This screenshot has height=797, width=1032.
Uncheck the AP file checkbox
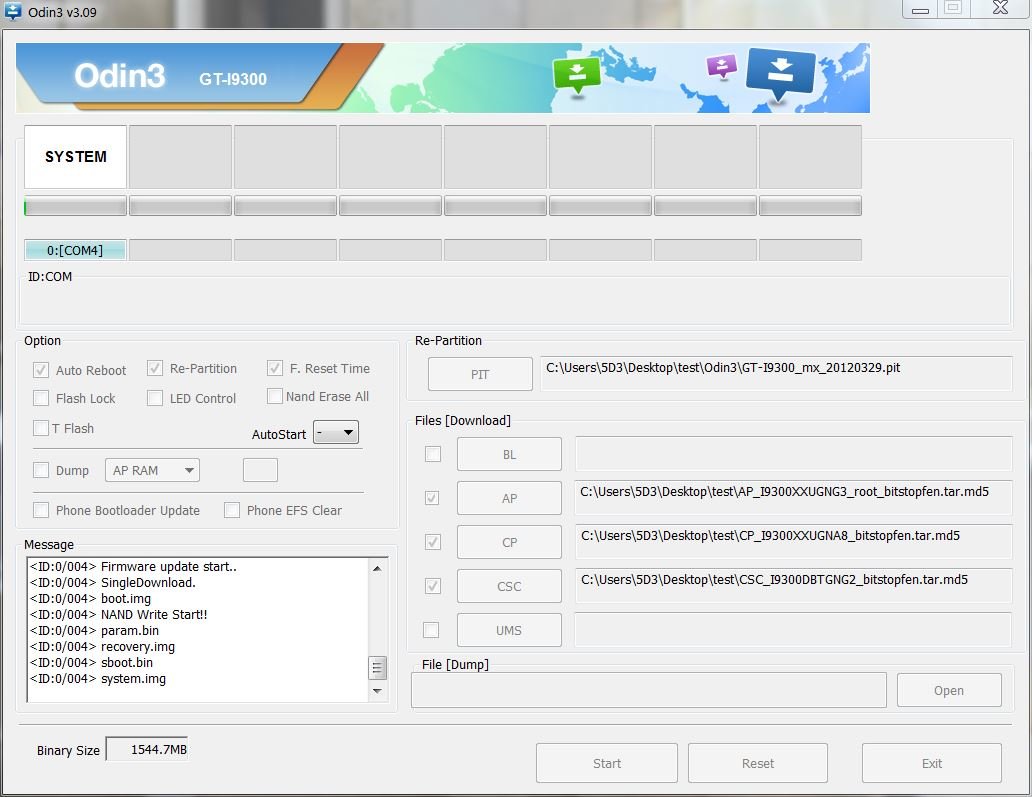point(432,498)
